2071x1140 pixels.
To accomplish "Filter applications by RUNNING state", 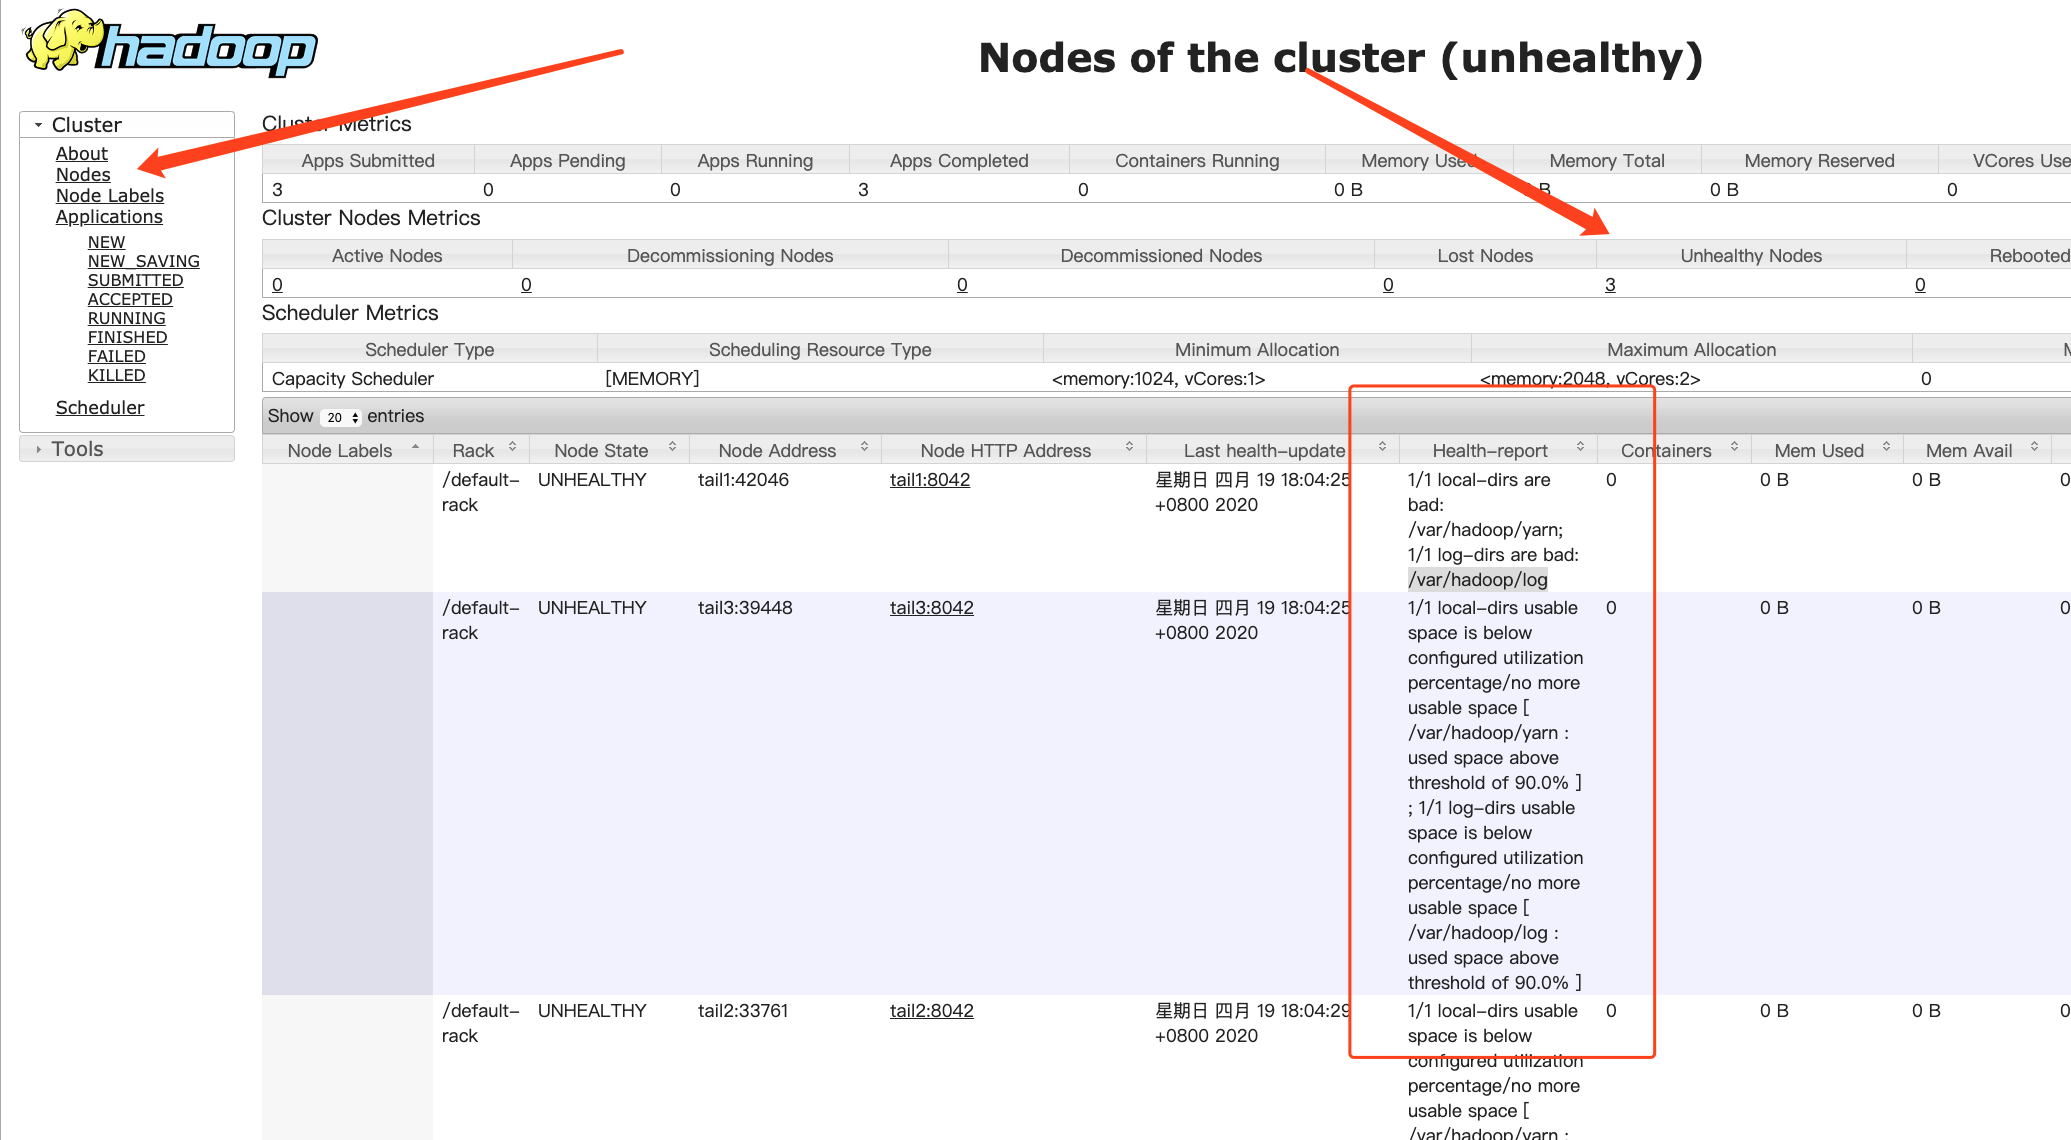I will (x=126, y=318).
